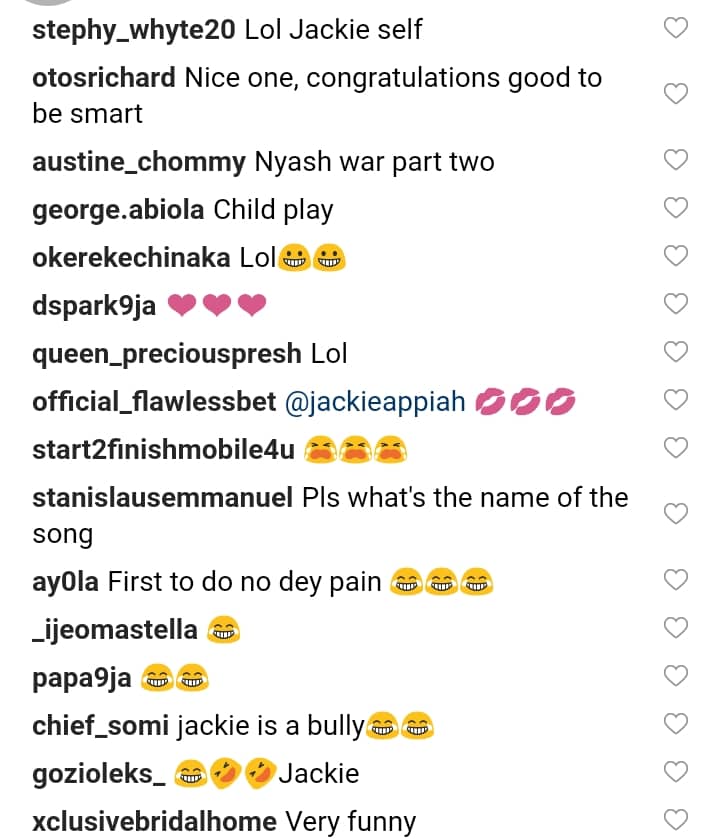720x839 pixels.
Task: Toggle like on ay0la's comment
Action: [x=677, y=580]
